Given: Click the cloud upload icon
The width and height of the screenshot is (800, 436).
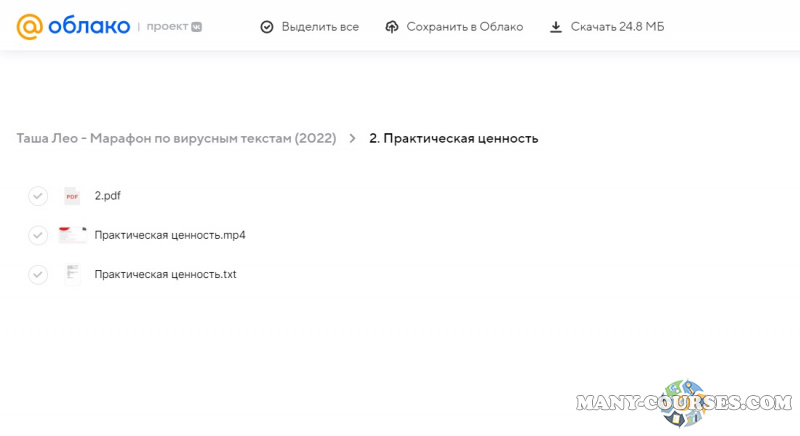Looking at the screenshot, I should pyautogui.click(x=392, y=27).
